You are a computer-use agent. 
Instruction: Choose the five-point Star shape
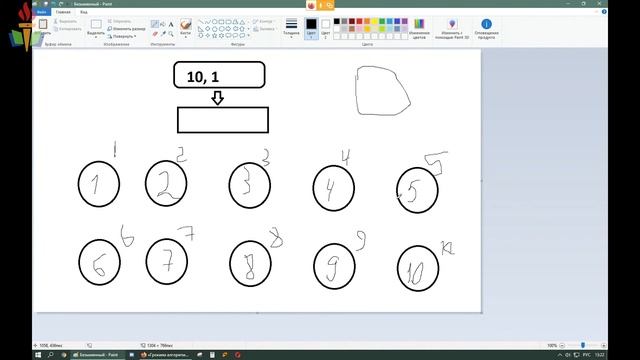pyautogui.click(x=214, y=36)
